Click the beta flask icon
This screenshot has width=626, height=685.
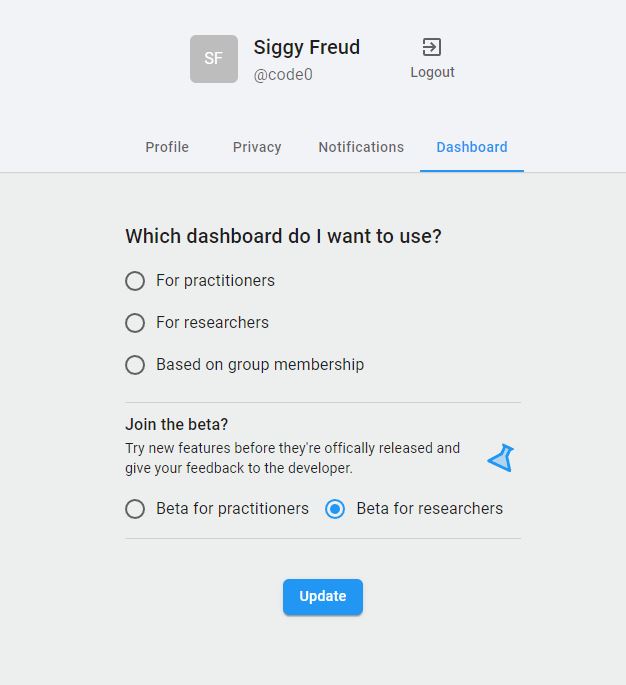500,459
